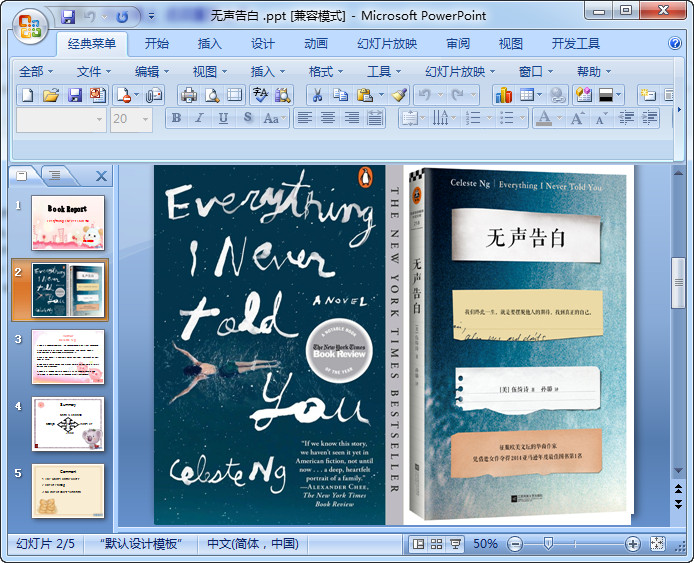Click the zoom out minus button
The width and height of the screenshot is (694, 563).
515,544
